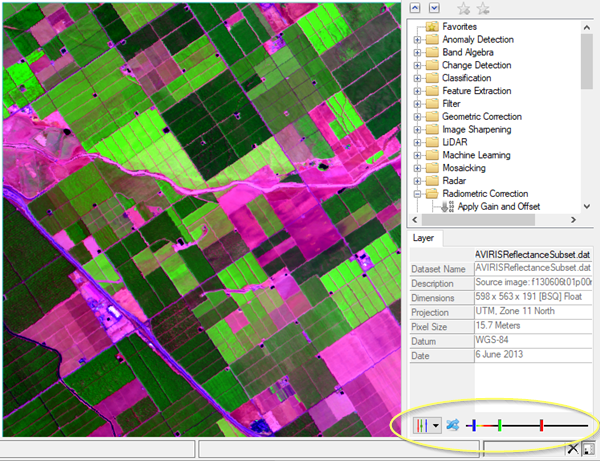Click the up-arrow collapse toolbox button
600x461 pixels.
tap(417, 9)
